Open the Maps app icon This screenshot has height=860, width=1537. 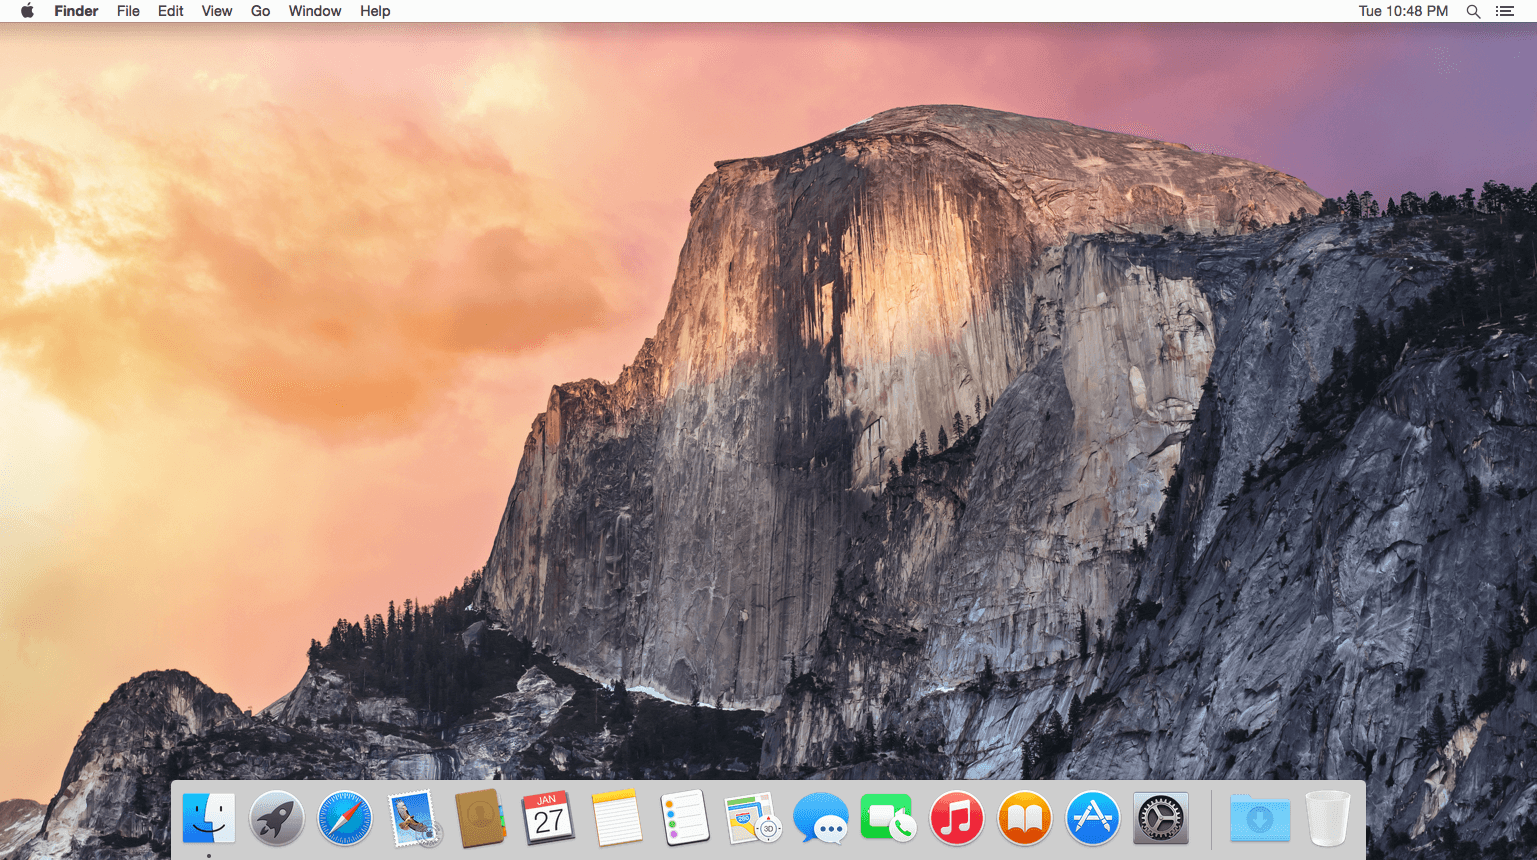click(752, 818)
